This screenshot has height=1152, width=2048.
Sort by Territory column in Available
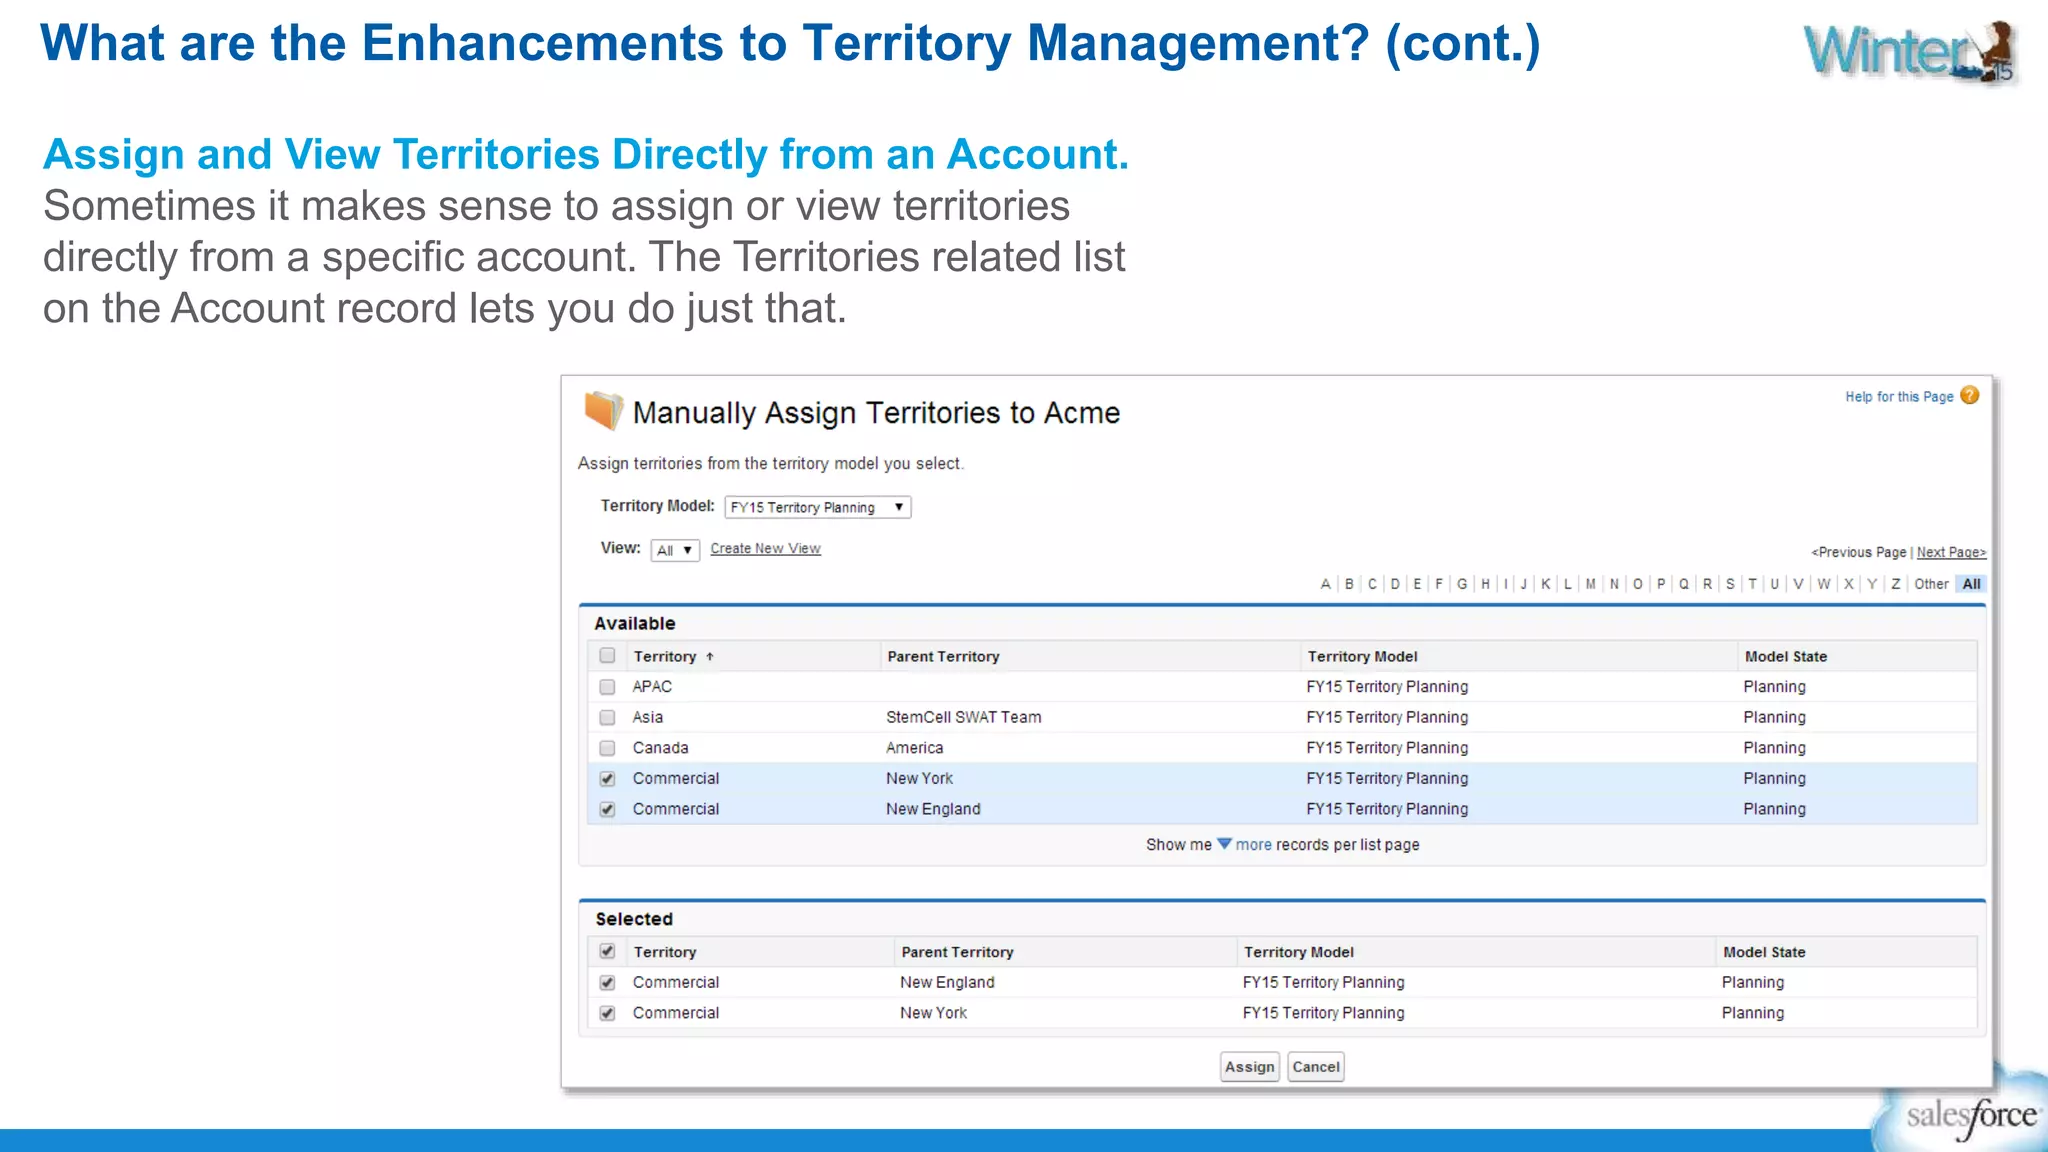point(665,657)
